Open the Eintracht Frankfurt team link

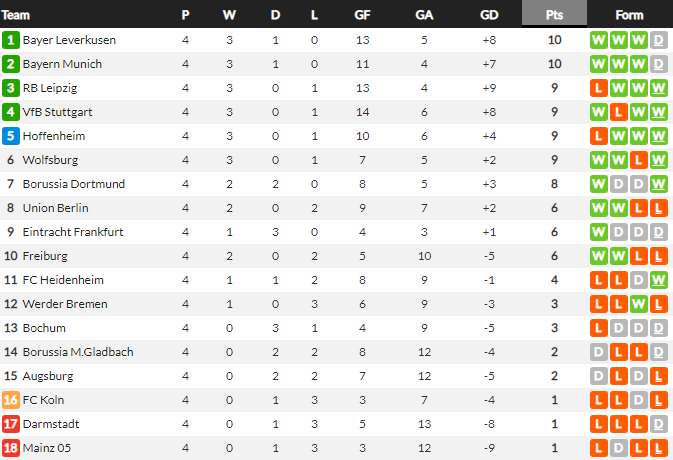[x=73, y=232]
